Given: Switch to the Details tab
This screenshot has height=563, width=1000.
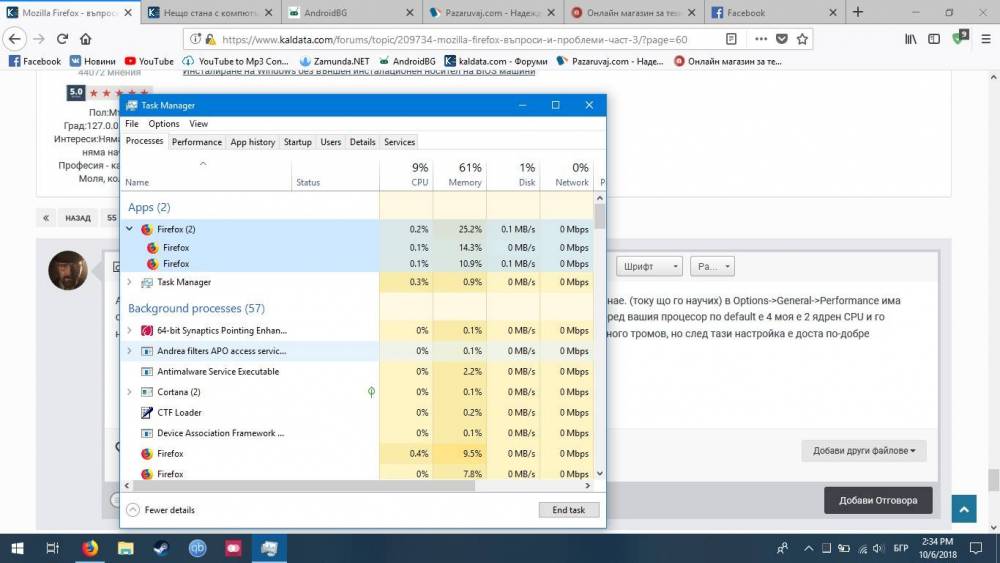Looking at the screenshot, I should pyautogui.click(x=362, y=142).
